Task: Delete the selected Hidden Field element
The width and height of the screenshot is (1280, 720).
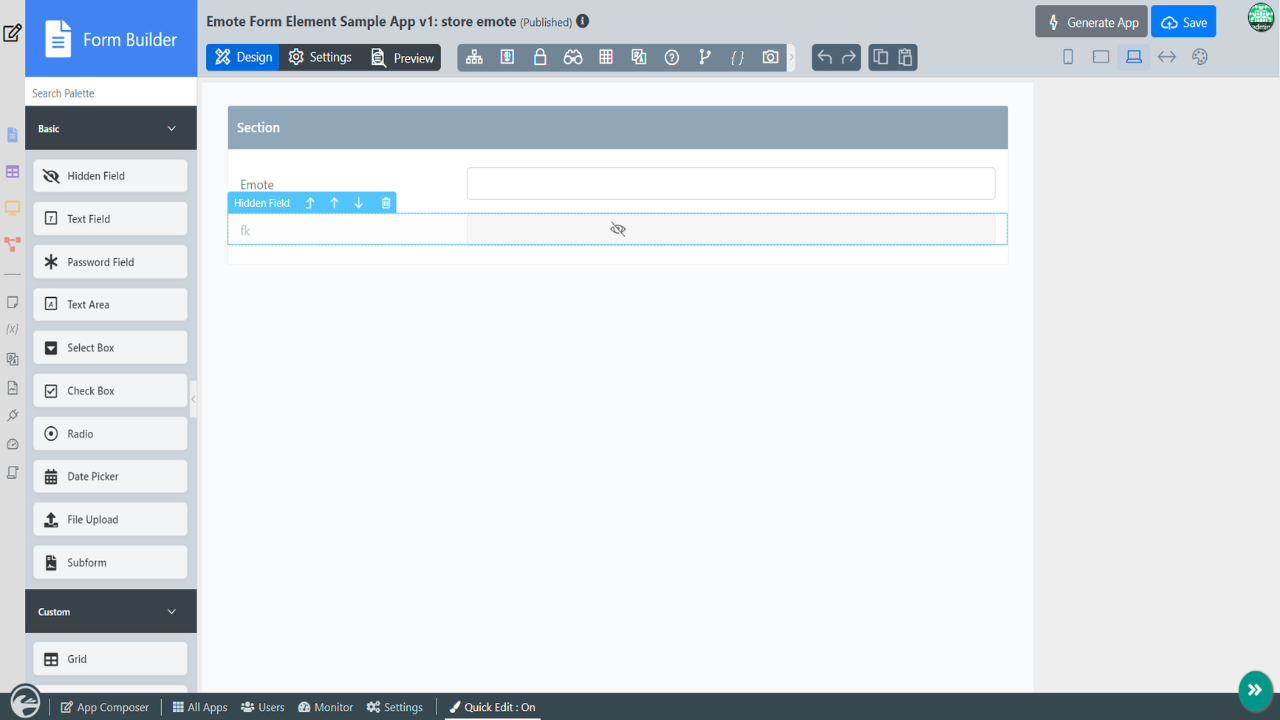Action: point(386,203)
